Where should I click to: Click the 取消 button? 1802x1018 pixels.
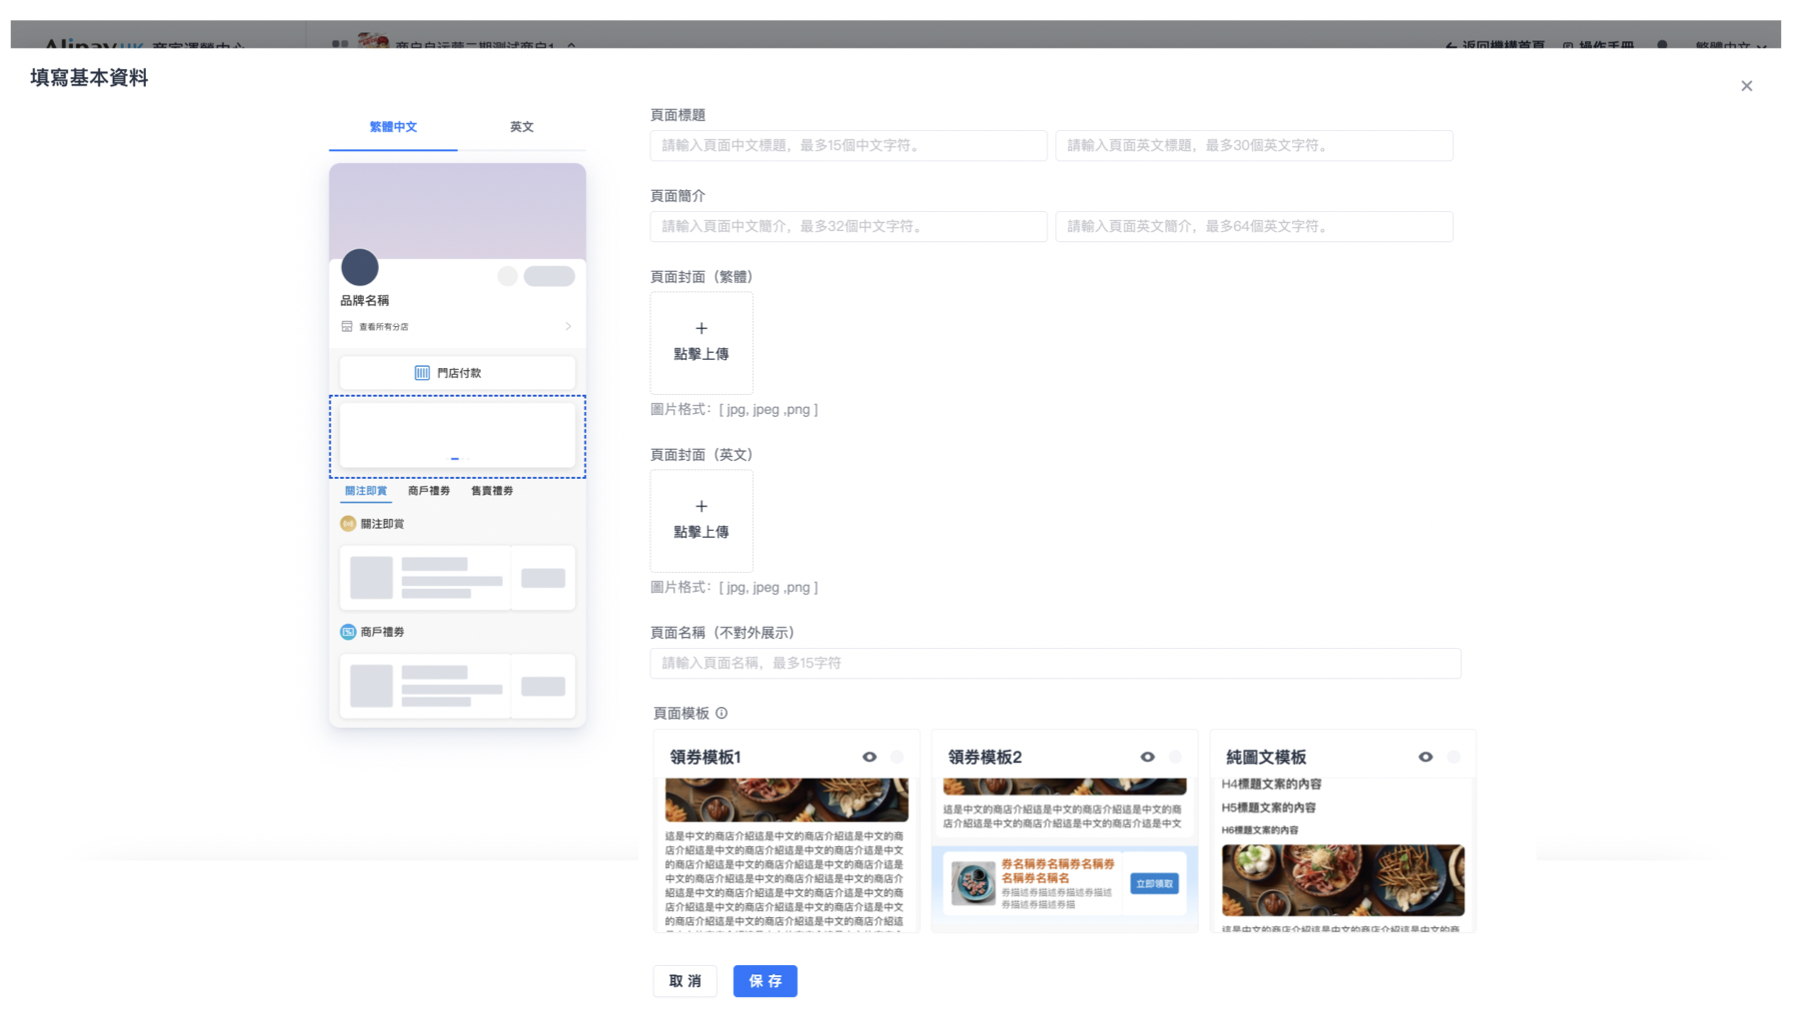click(x=685, y=981)
